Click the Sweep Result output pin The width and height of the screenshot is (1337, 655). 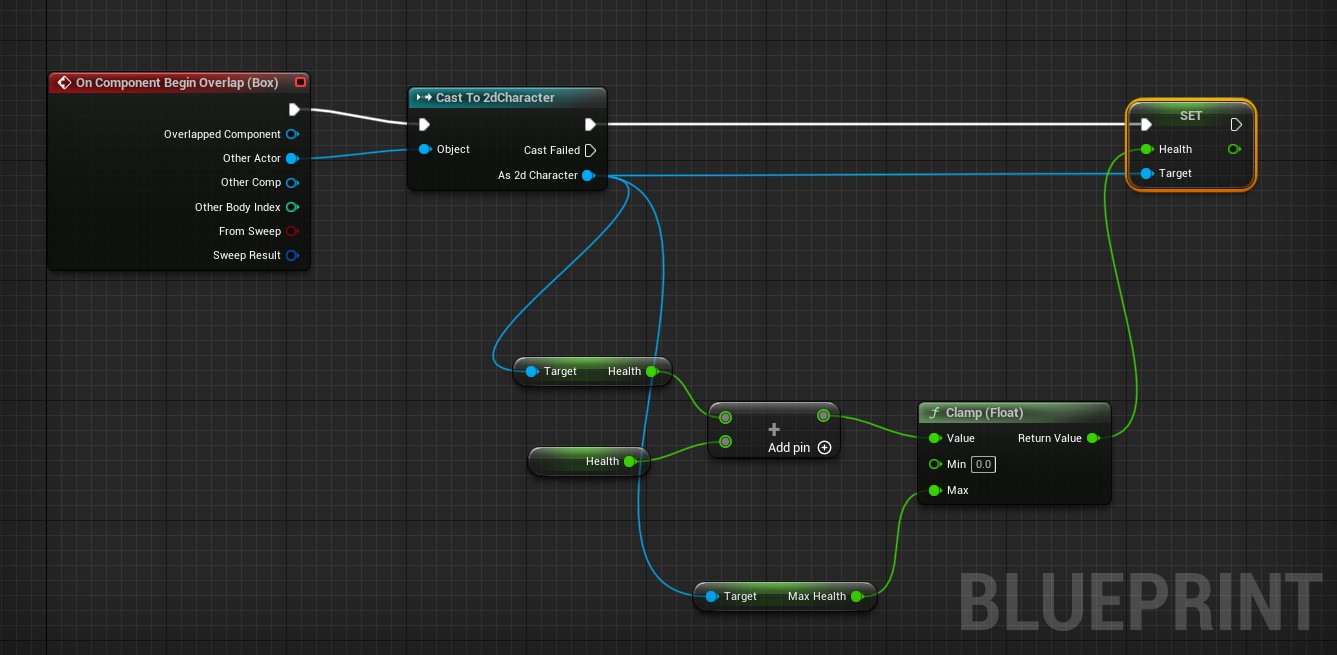(292, 255)
